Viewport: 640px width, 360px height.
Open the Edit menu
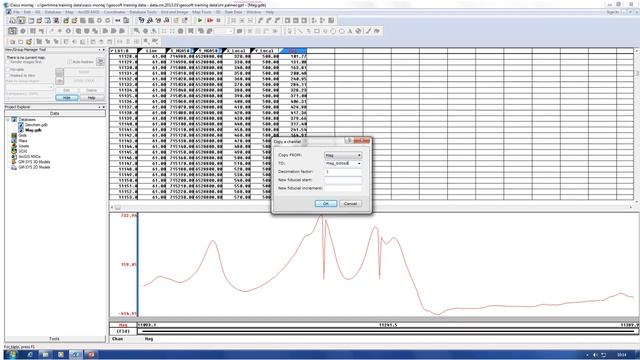(27, 12)
